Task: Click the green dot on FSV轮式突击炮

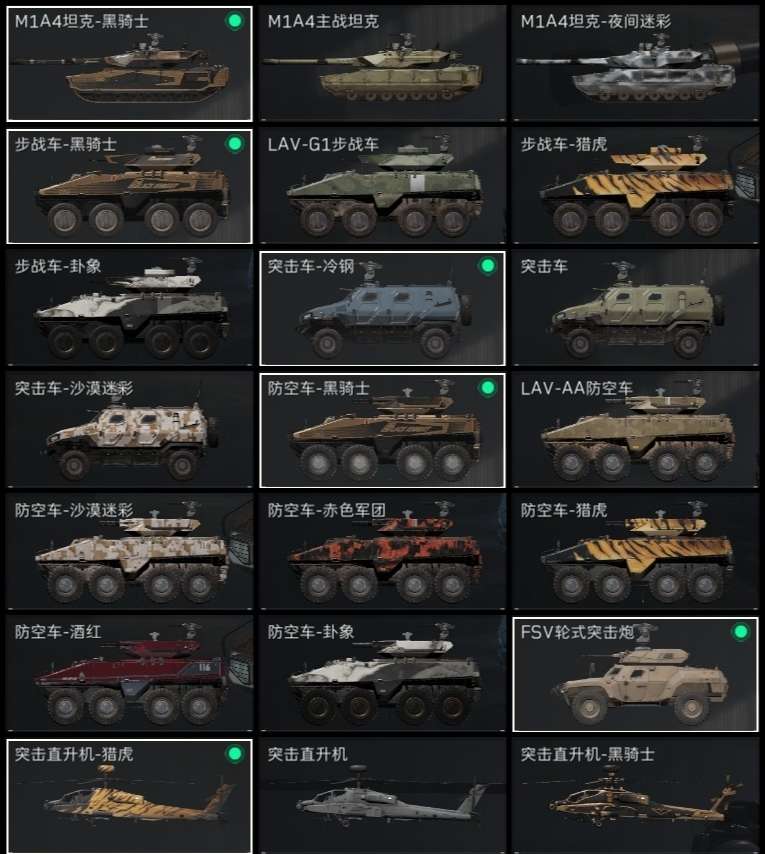Action: pos(740,632)
